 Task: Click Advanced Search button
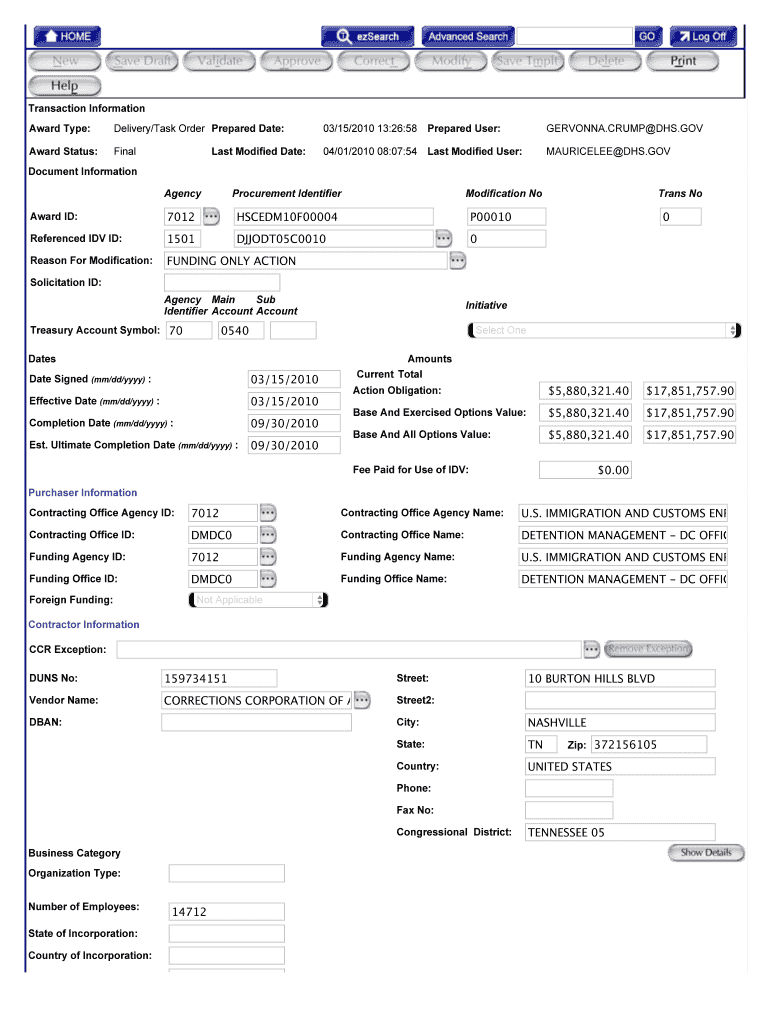tap(468, 36)
